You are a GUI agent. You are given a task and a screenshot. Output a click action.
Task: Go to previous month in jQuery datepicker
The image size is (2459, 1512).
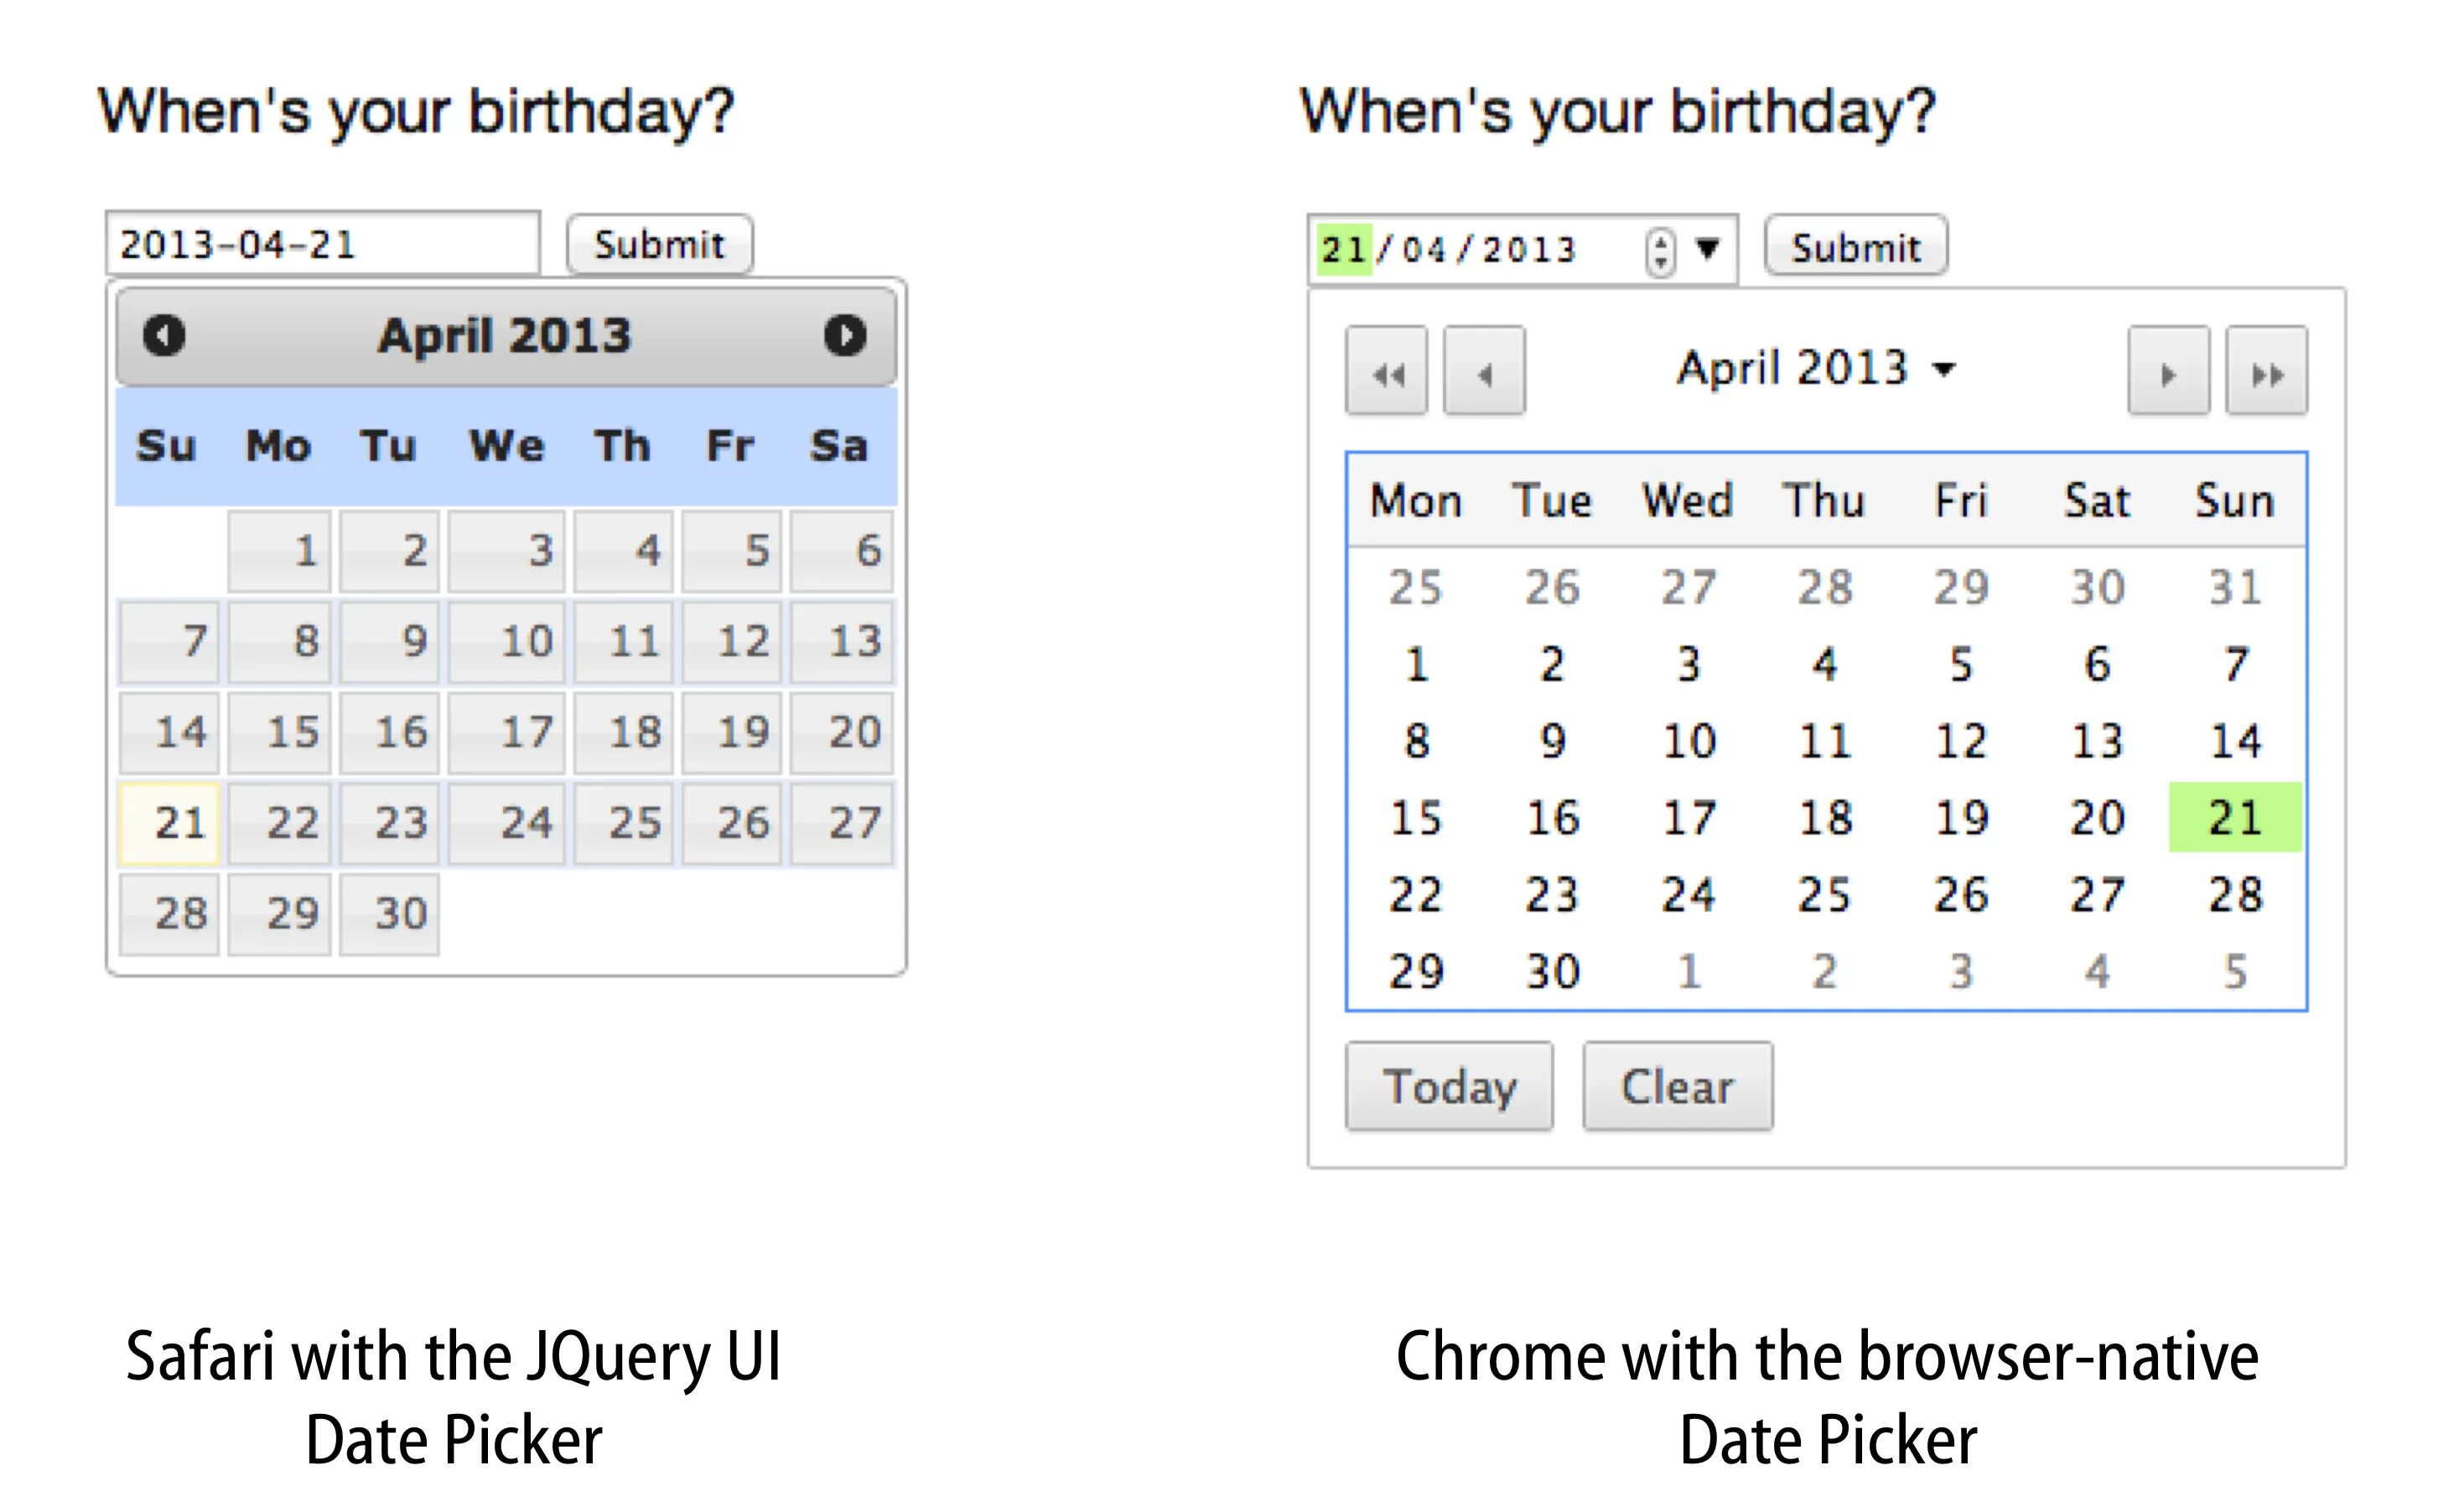click(164, 335)
